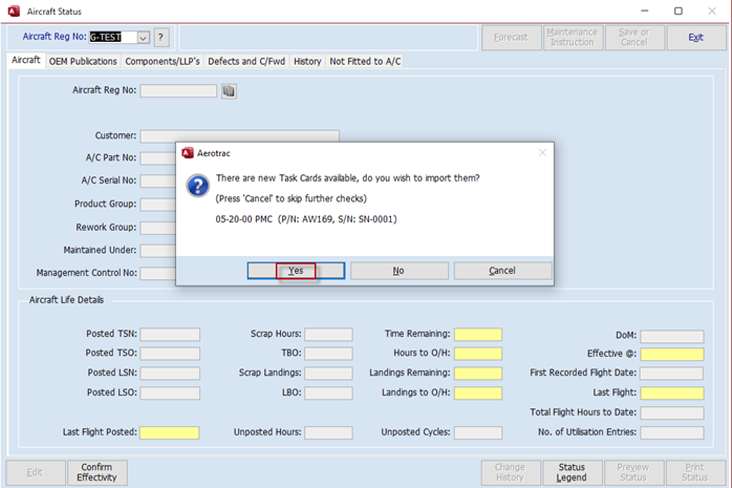The image size is (732, 488).
Task: Click the Posted TSO field
Action: tap(170, 354)
